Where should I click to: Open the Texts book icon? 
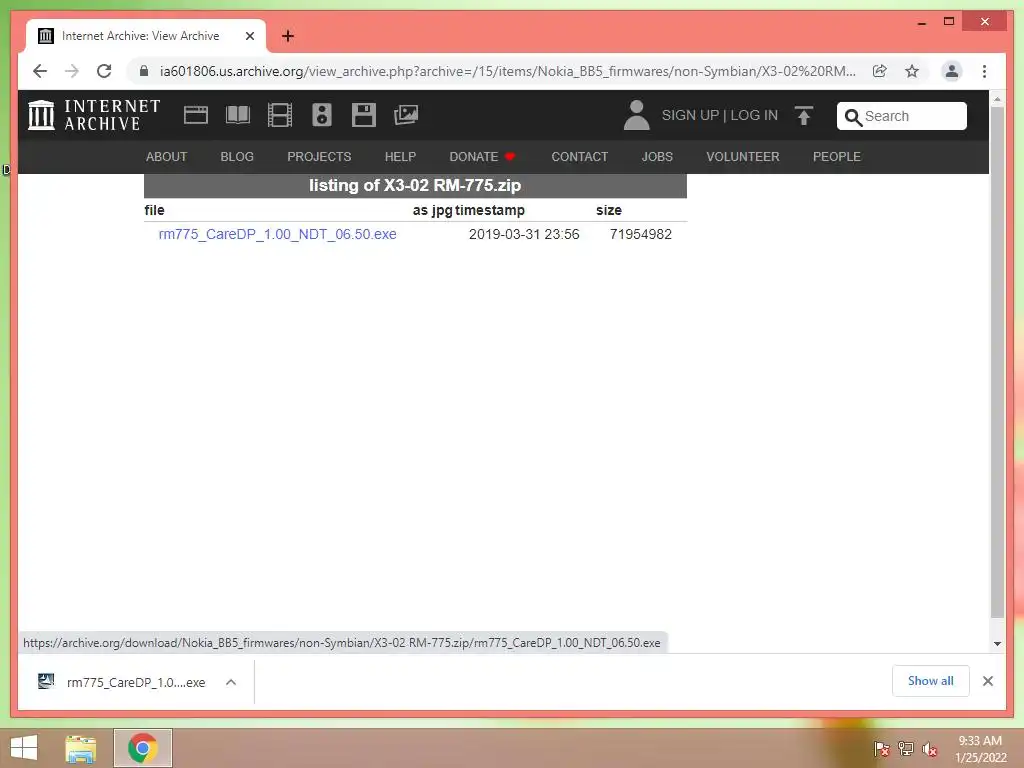coord(238,115)
